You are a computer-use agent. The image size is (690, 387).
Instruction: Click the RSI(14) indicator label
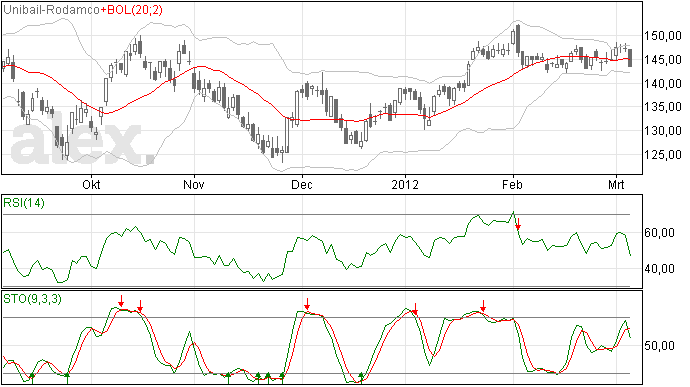(24, 203)
